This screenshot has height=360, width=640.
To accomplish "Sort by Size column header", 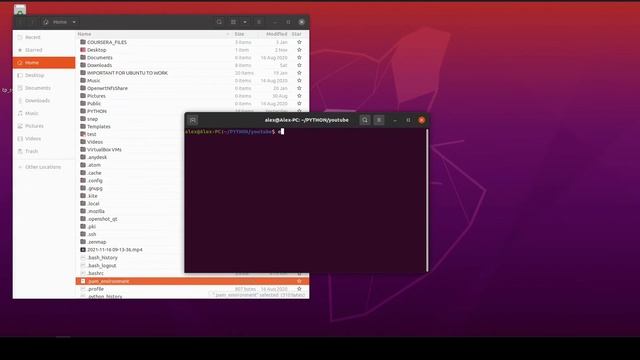I will point(240,34).
